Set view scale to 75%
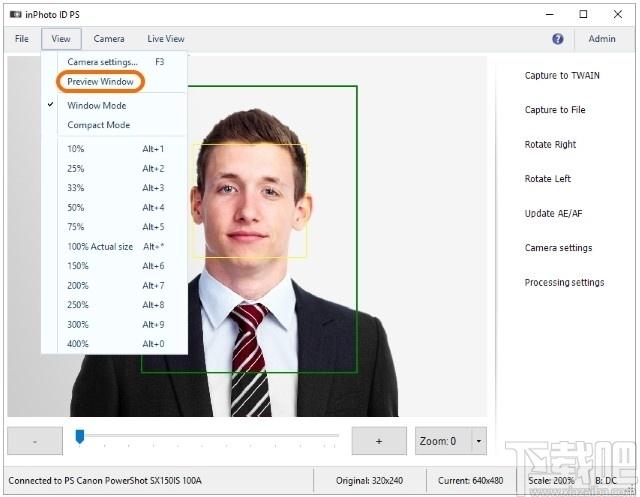The height and width of the screenshot is (497, 640). (x=114, y=227)
